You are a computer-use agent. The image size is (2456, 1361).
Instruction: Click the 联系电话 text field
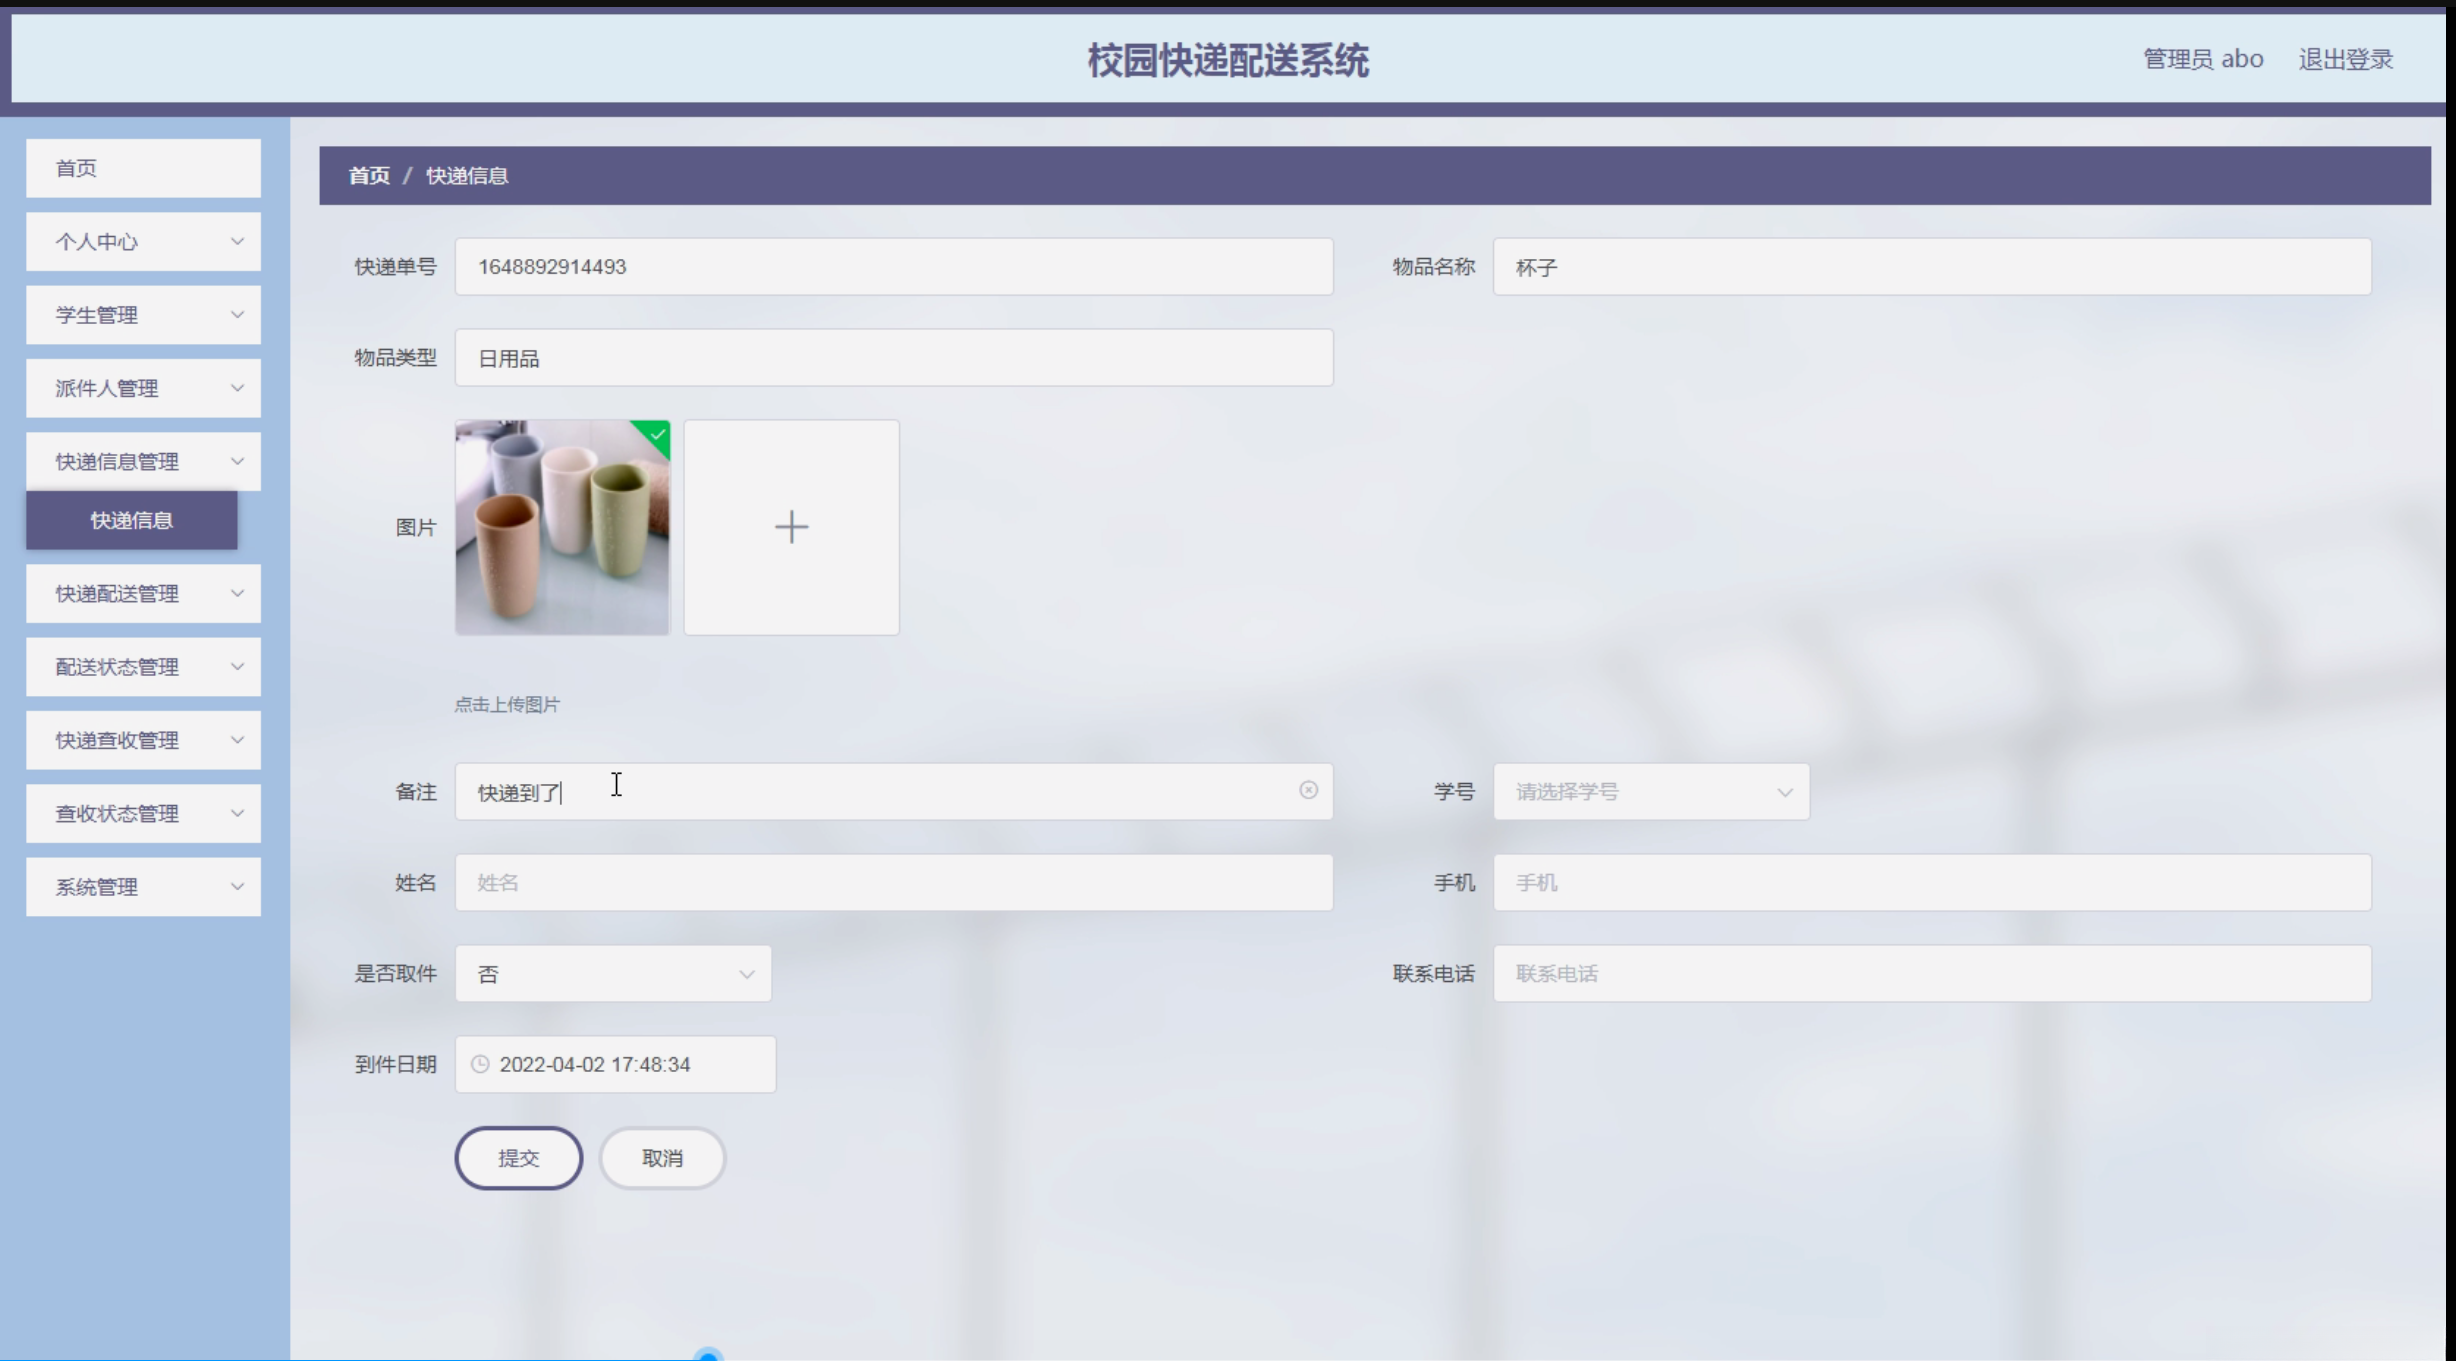1931,974
